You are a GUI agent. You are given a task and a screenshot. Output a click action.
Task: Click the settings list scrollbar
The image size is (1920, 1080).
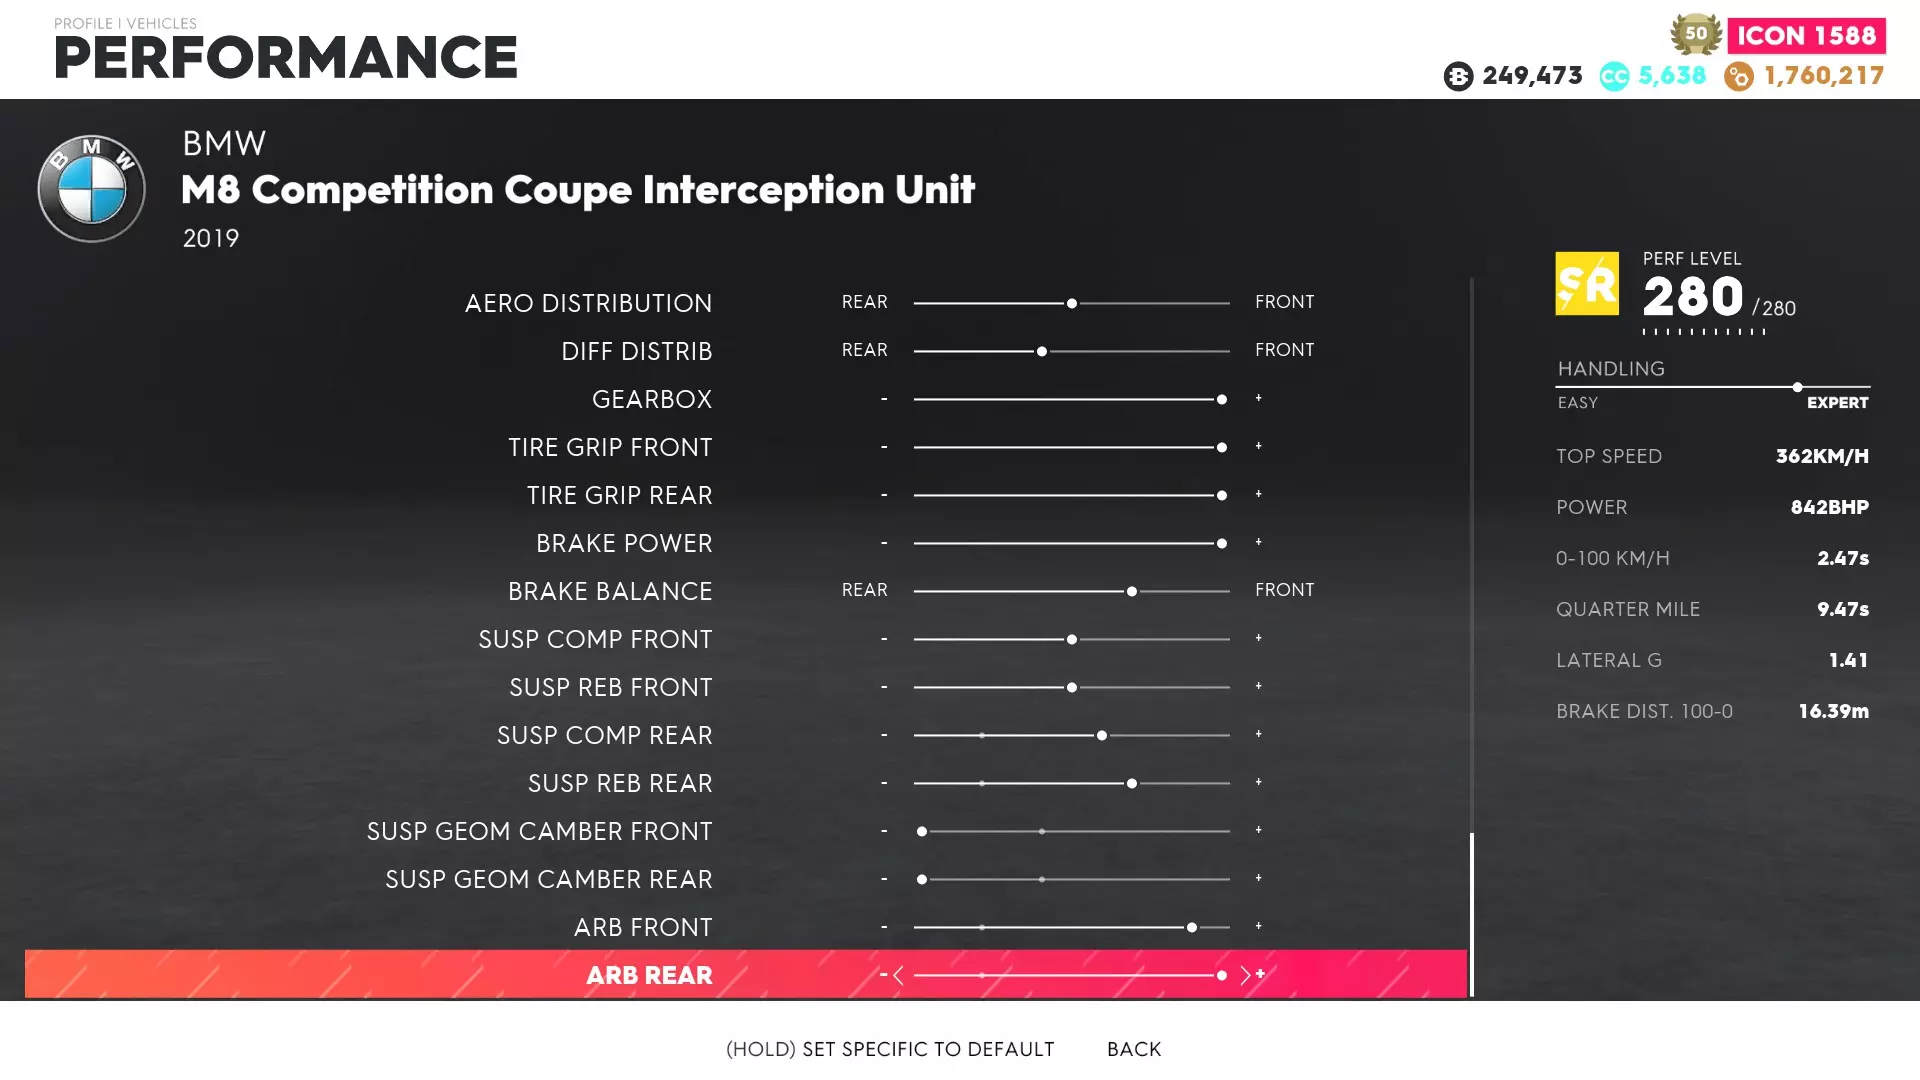[1472, 914]
